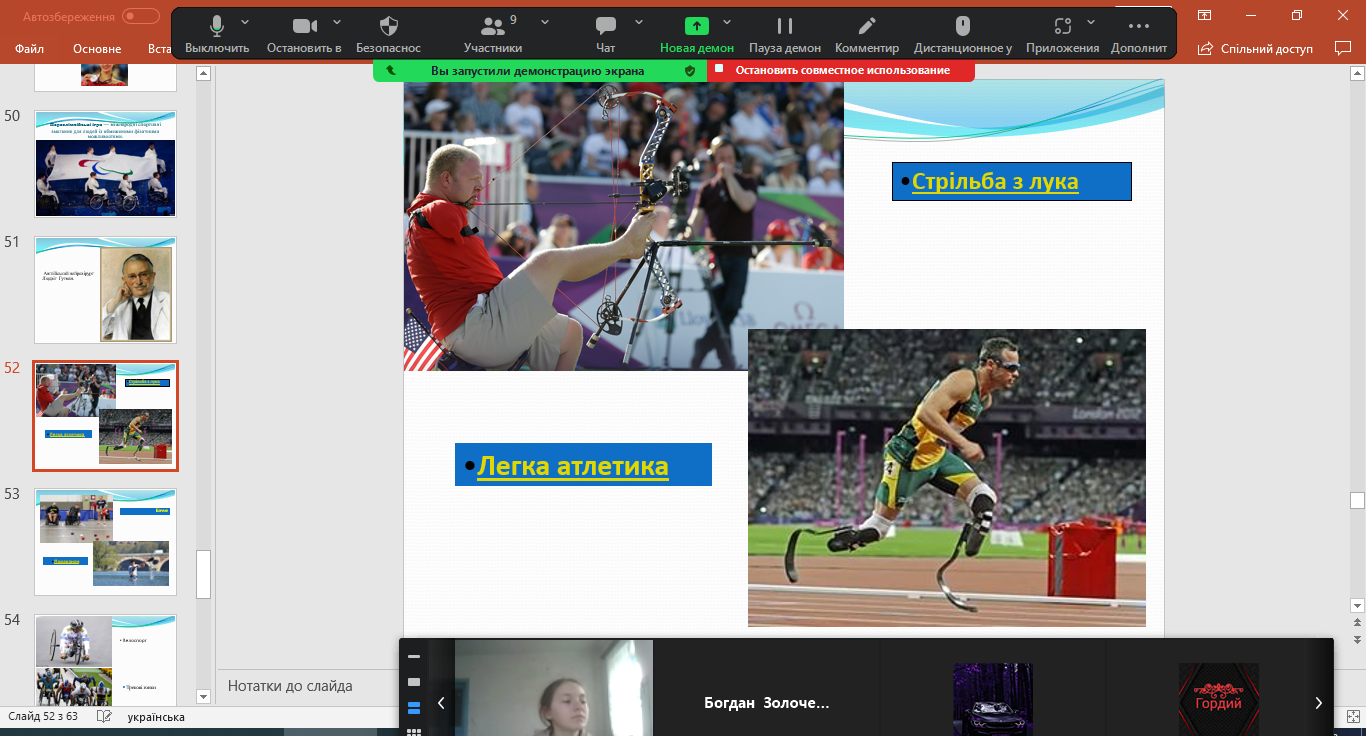Select the archer photo on slide
This screenshot has width=1366, height=736.
pos(624,226)
